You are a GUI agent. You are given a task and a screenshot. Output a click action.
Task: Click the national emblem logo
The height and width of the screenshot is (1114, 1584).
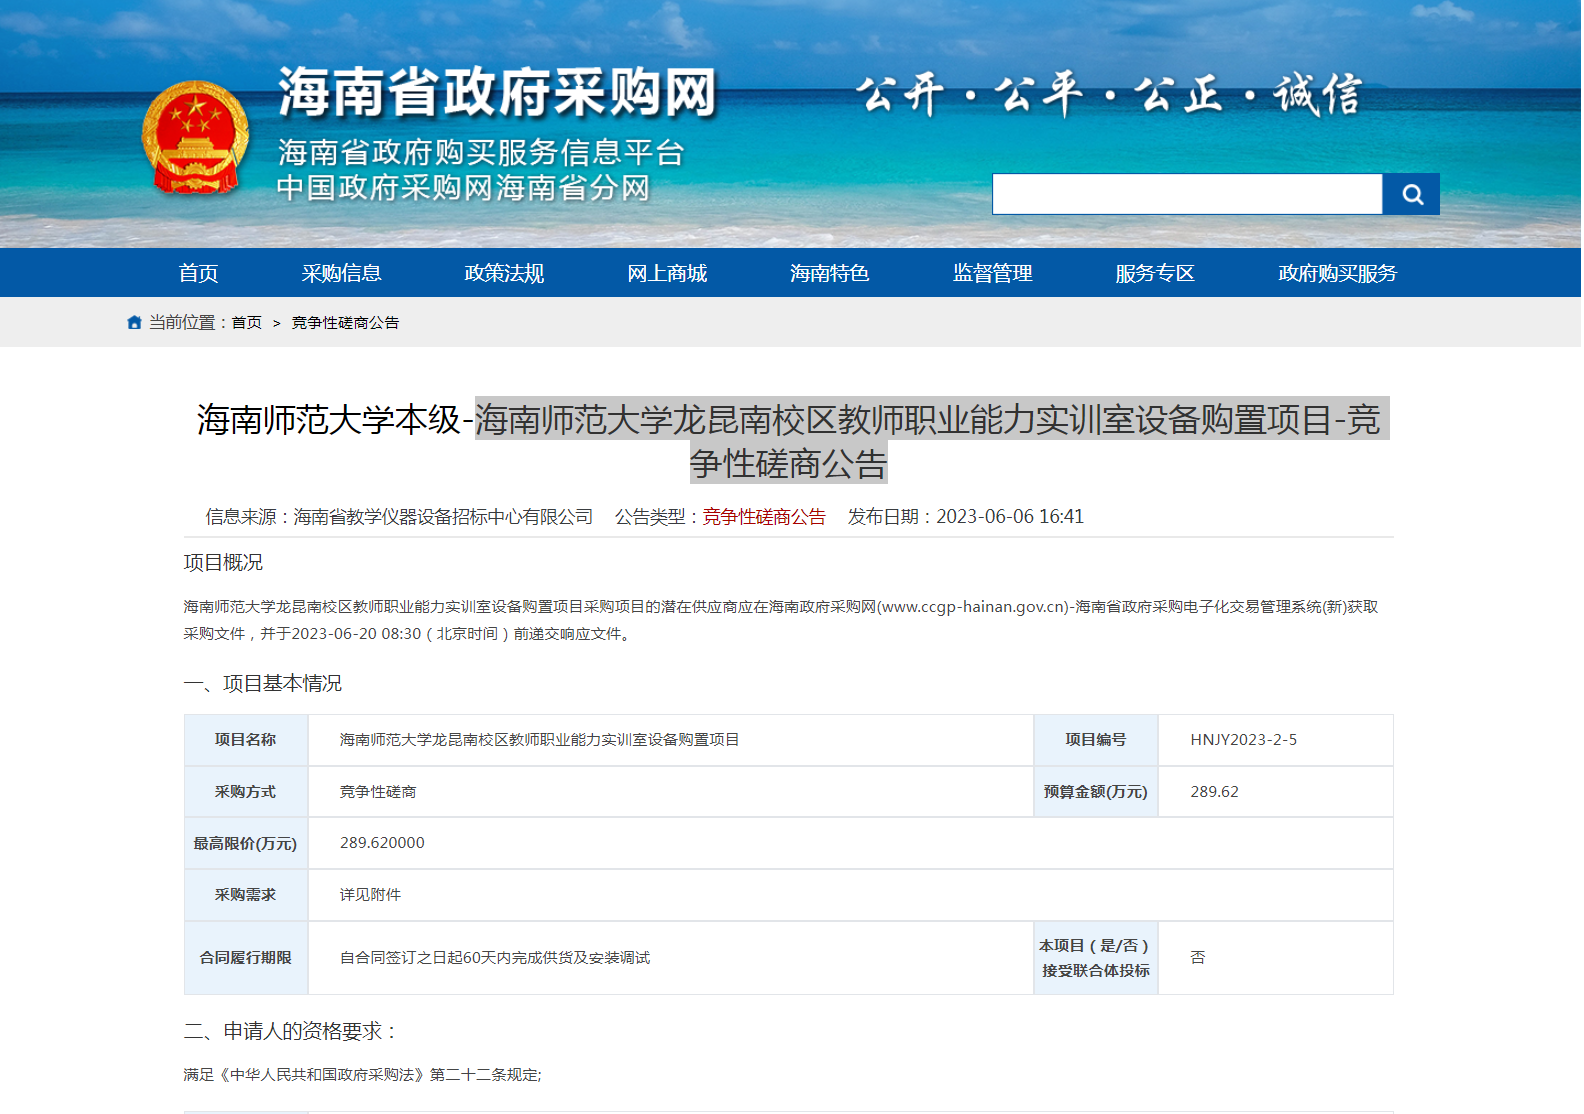[195, 138]
